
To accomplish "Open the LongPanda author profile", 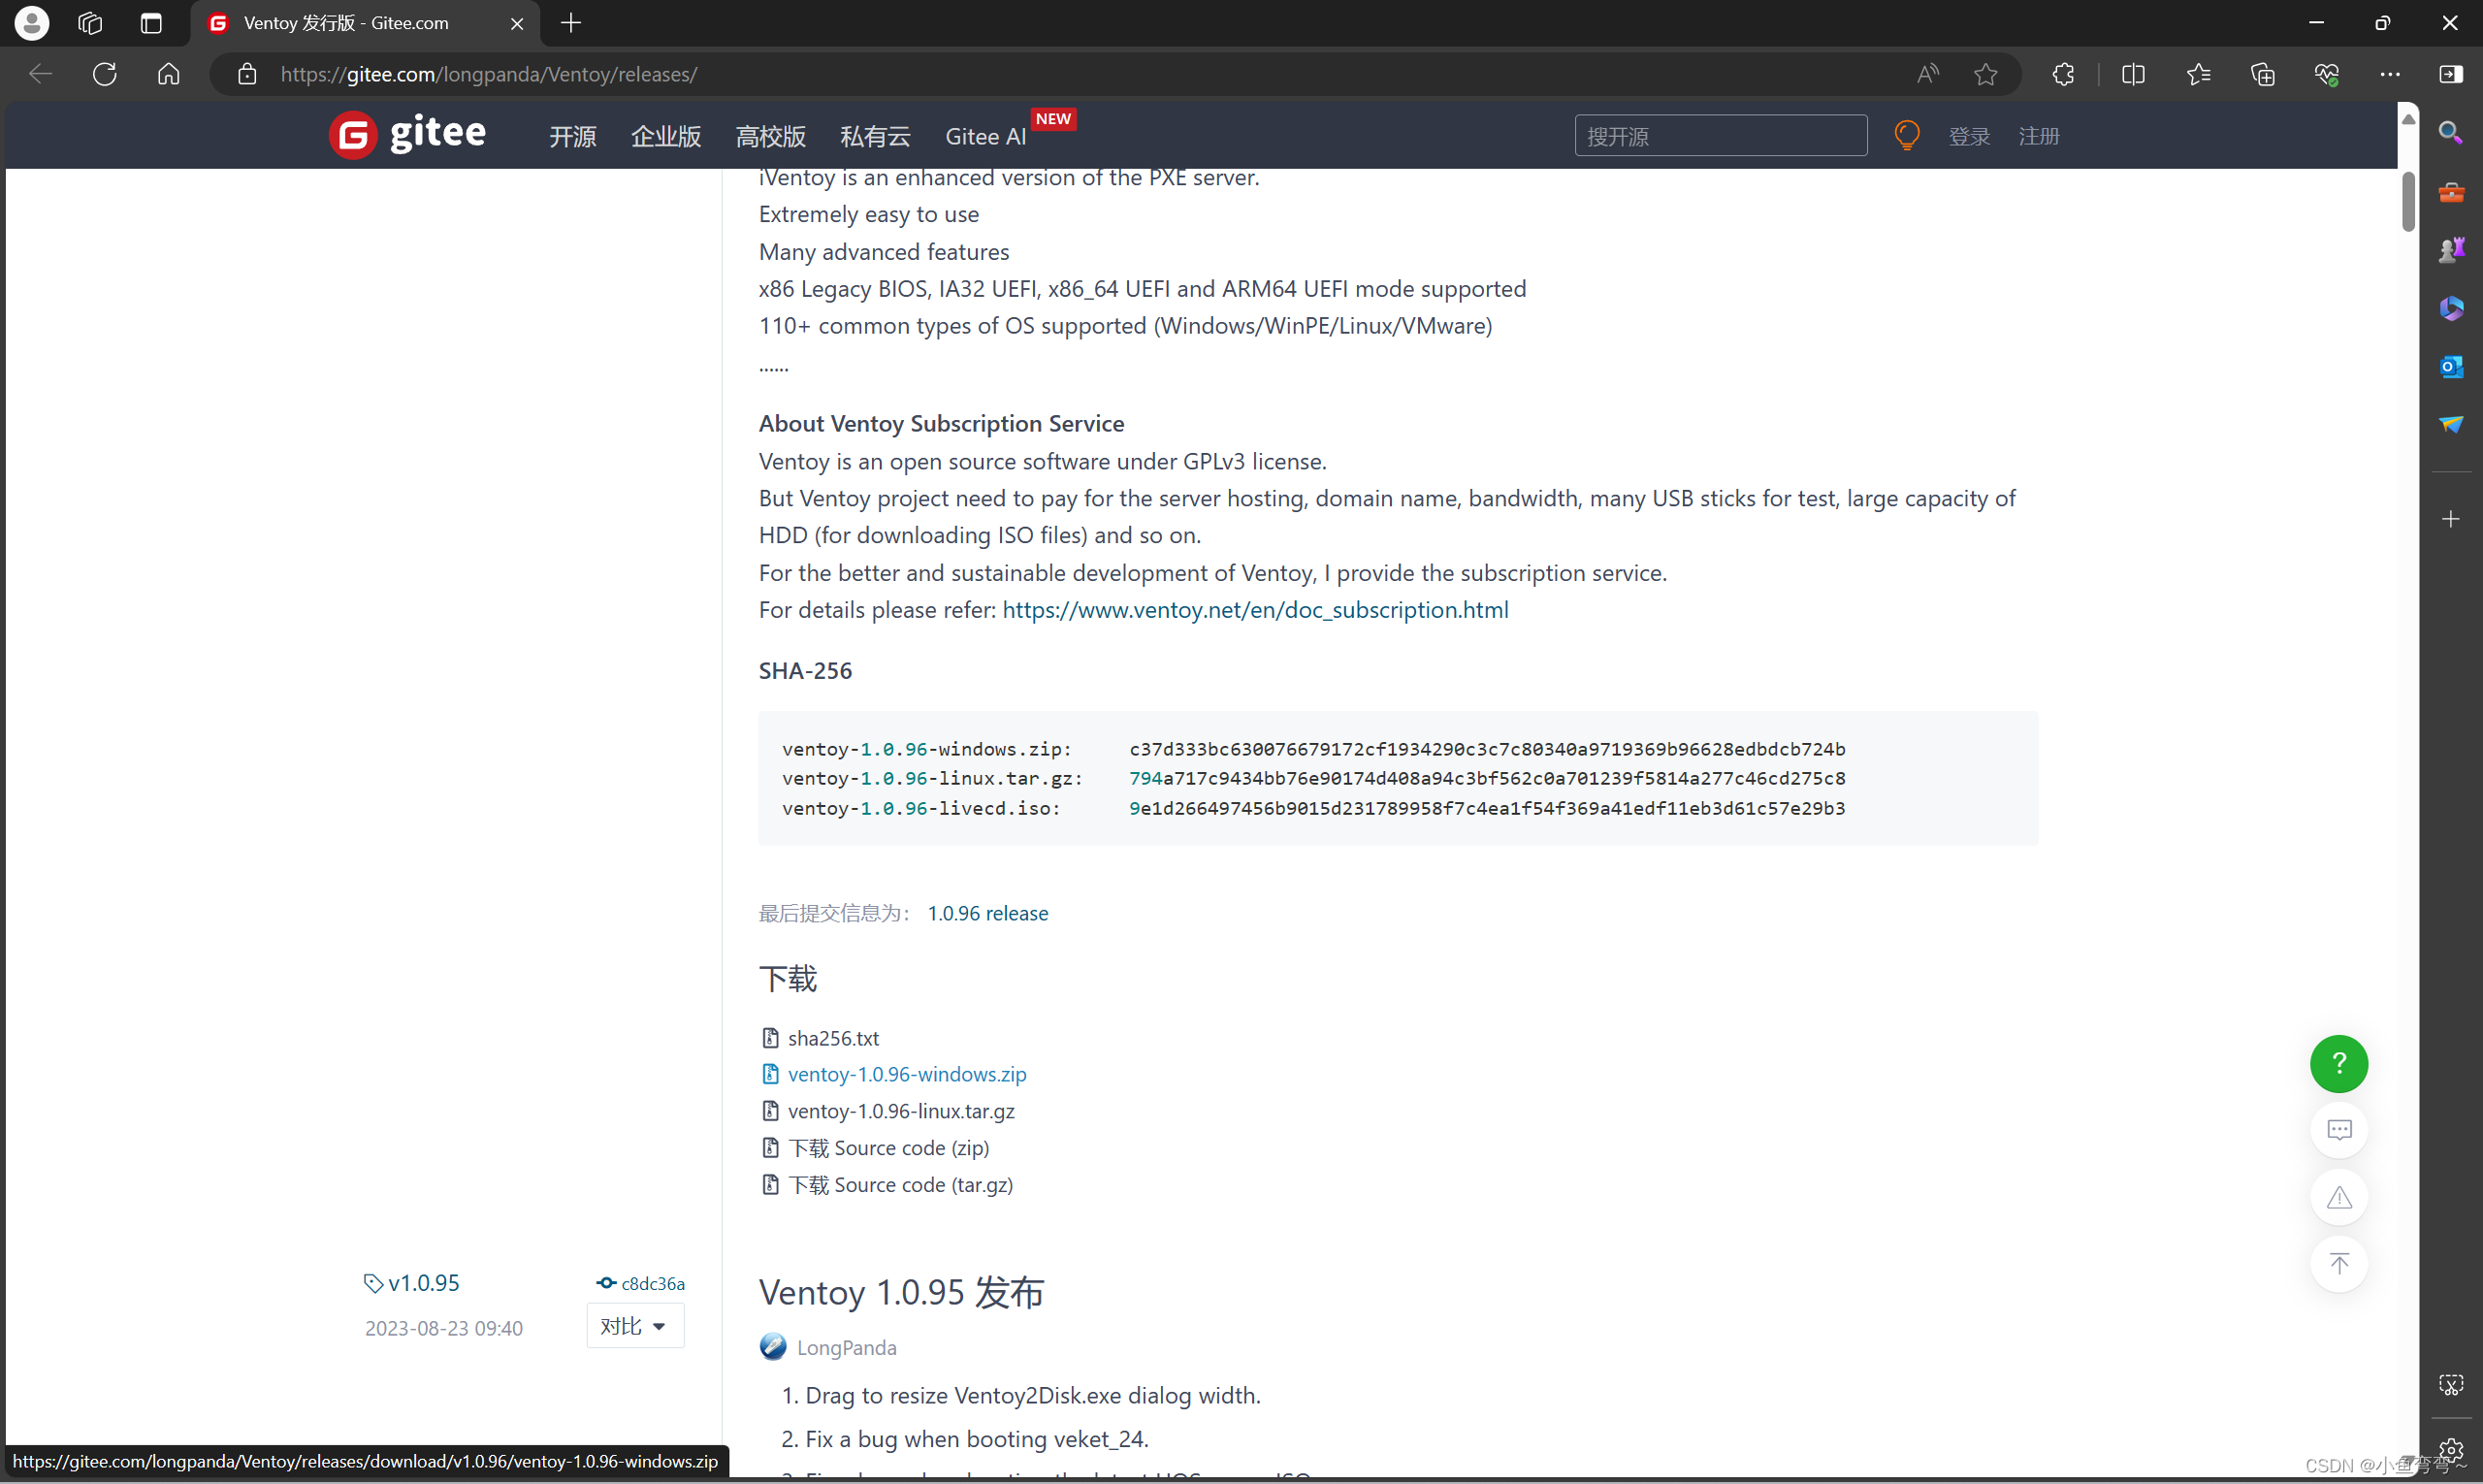I will point(846,1348).
